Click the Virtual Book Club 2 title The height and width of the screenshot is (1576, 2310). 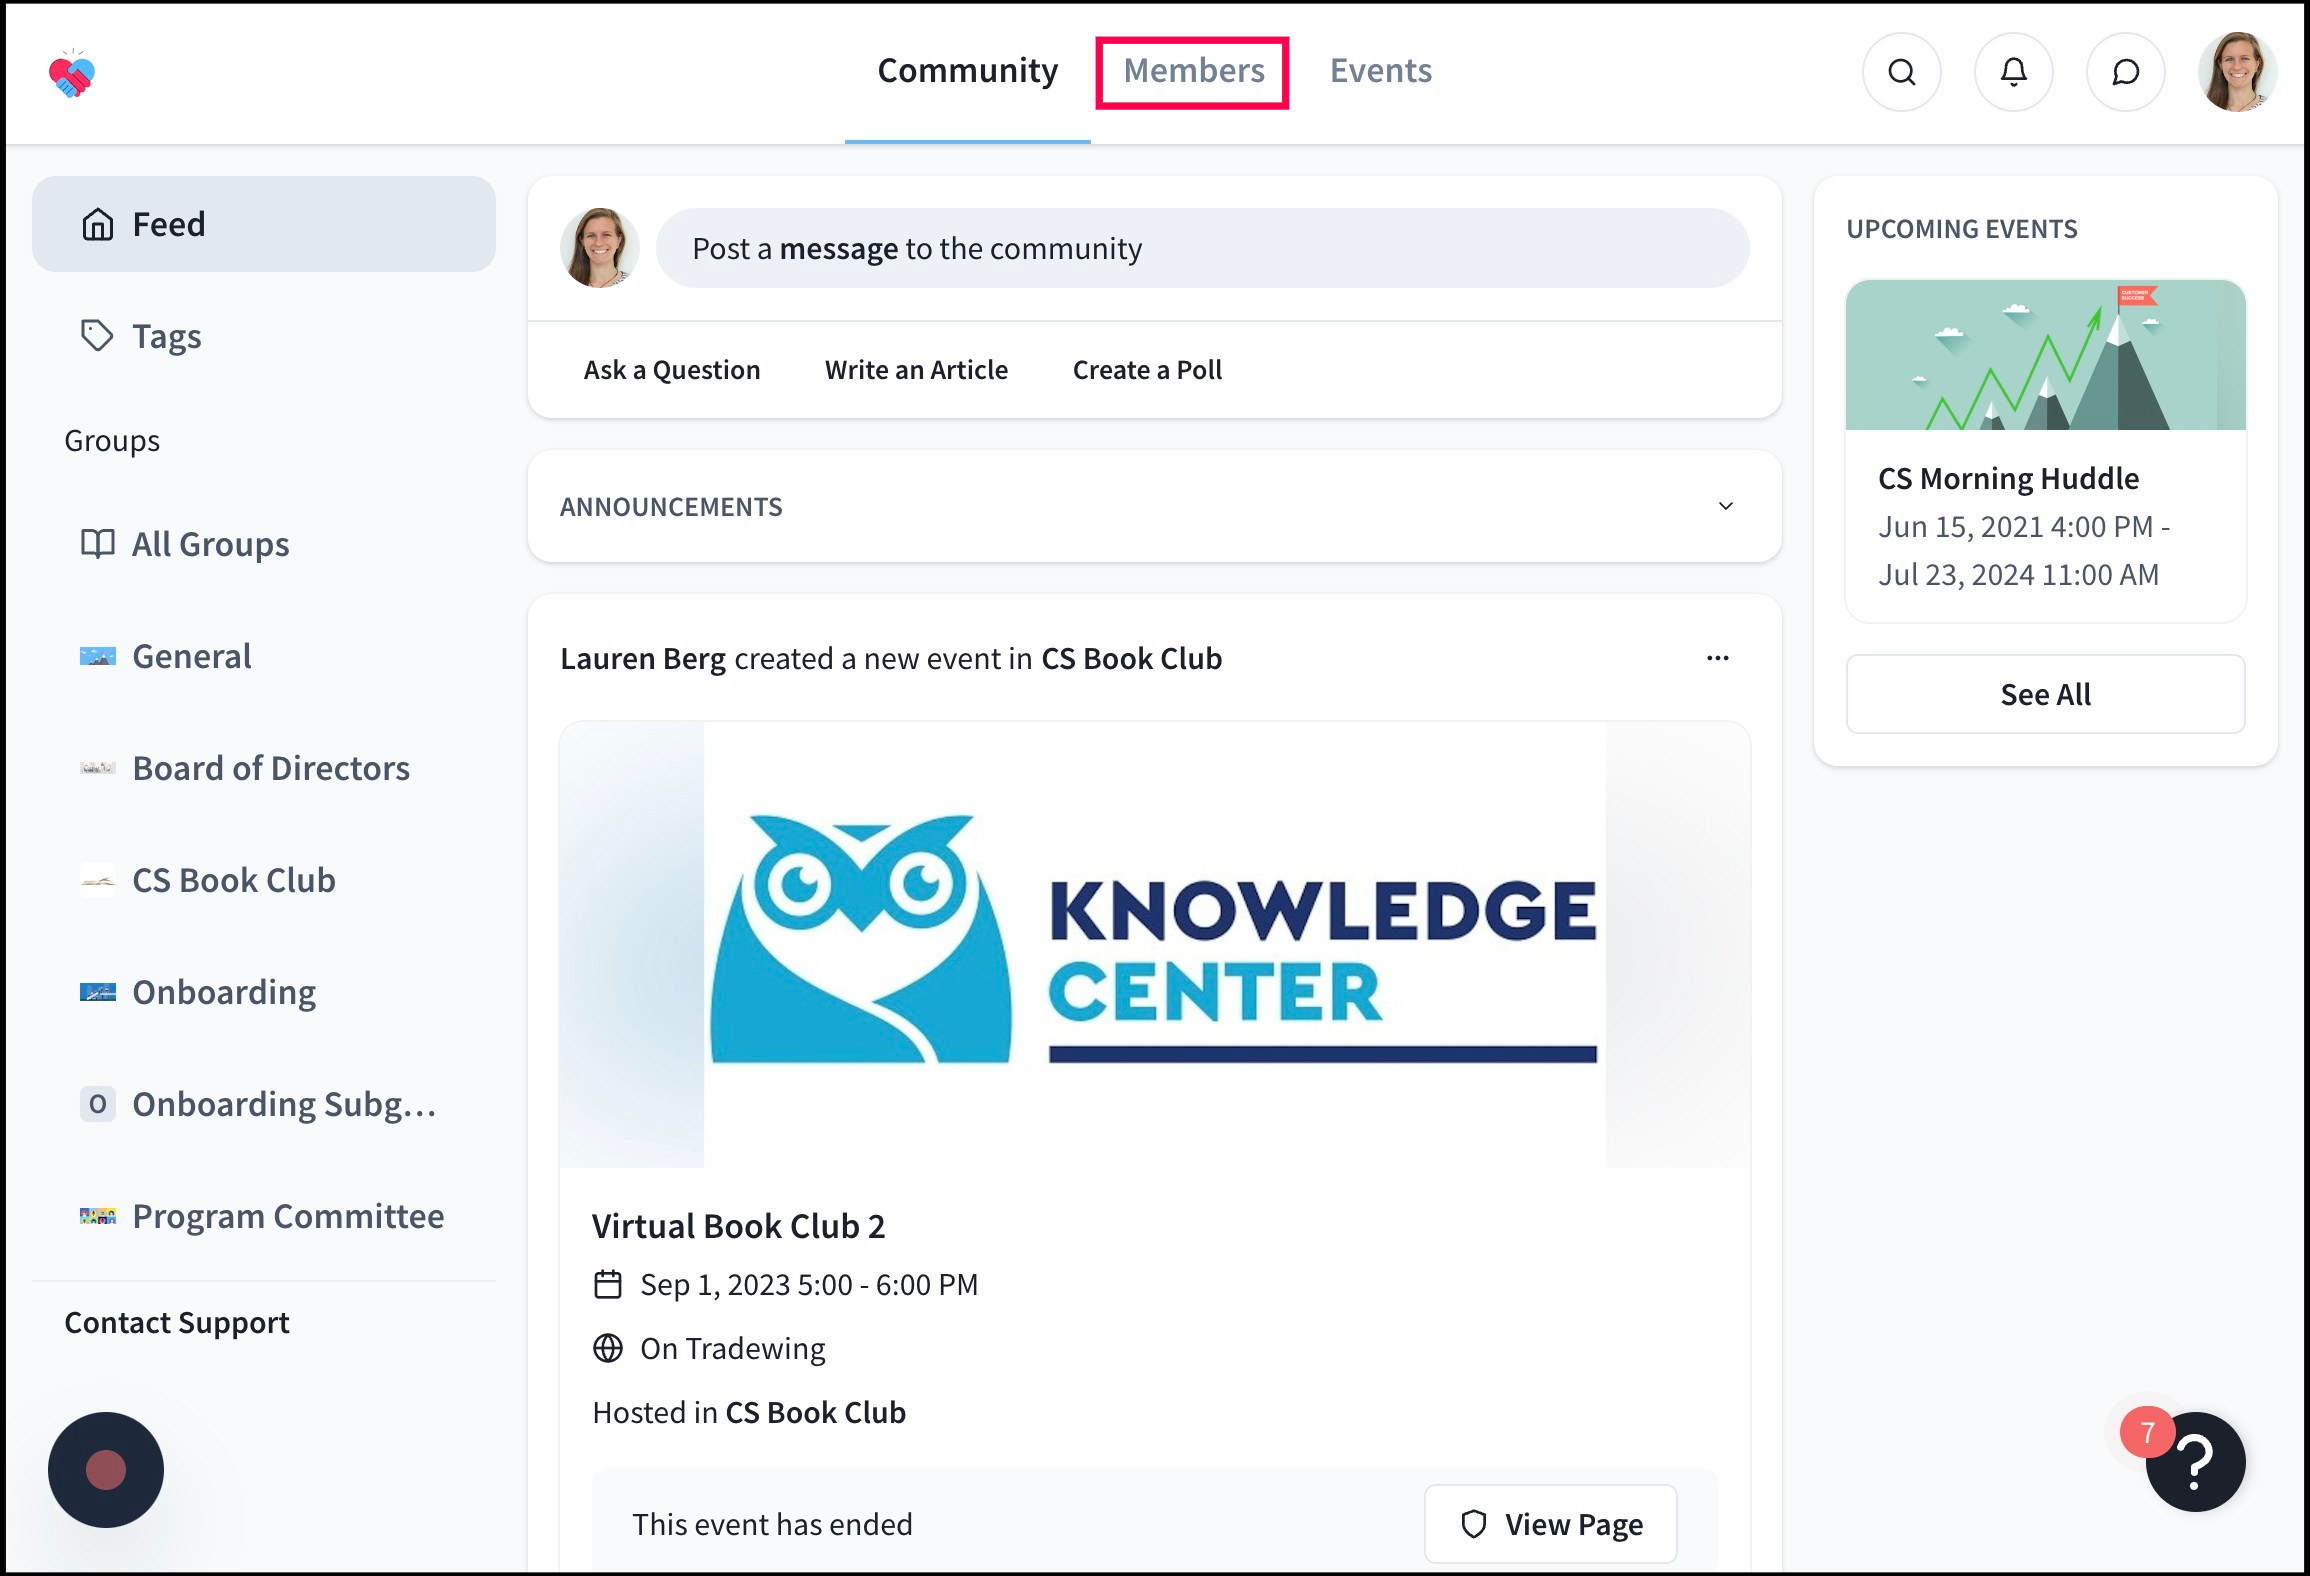pos(738,1226)
